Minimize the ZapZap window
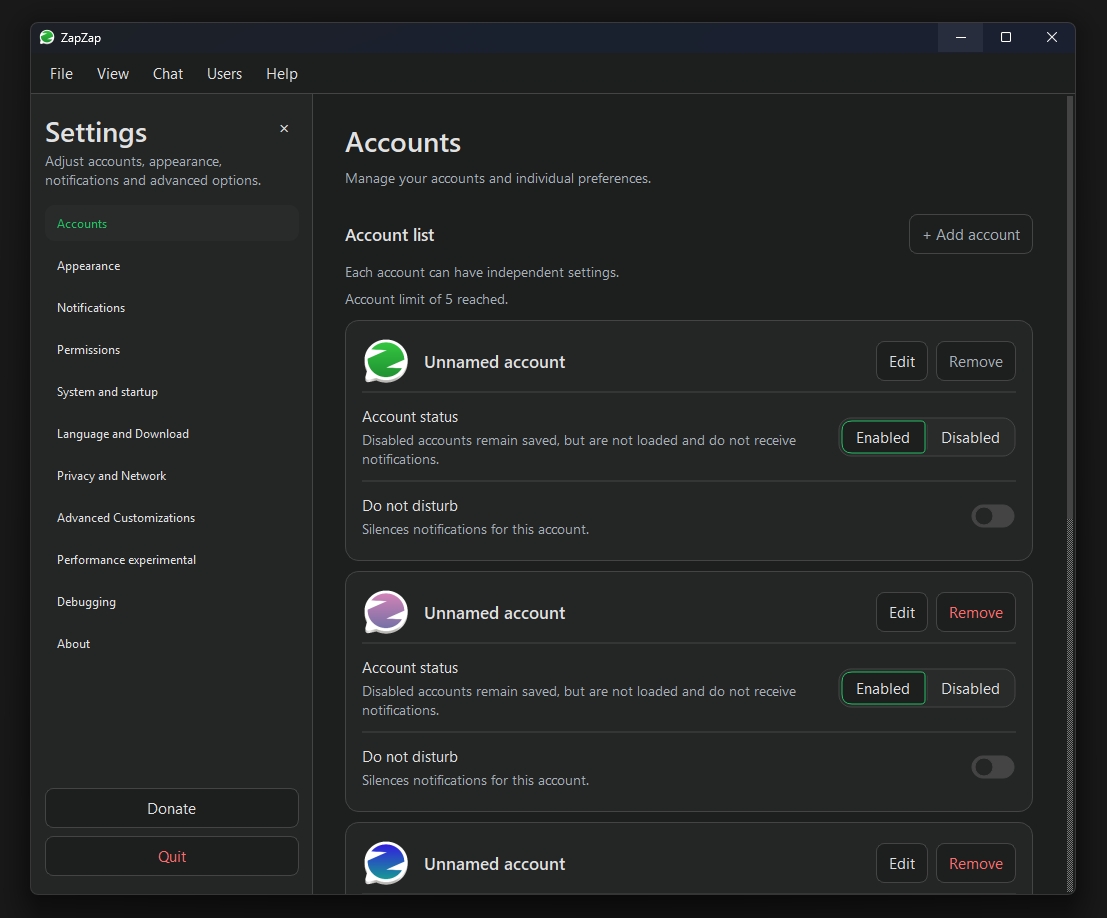 (960, 37)
